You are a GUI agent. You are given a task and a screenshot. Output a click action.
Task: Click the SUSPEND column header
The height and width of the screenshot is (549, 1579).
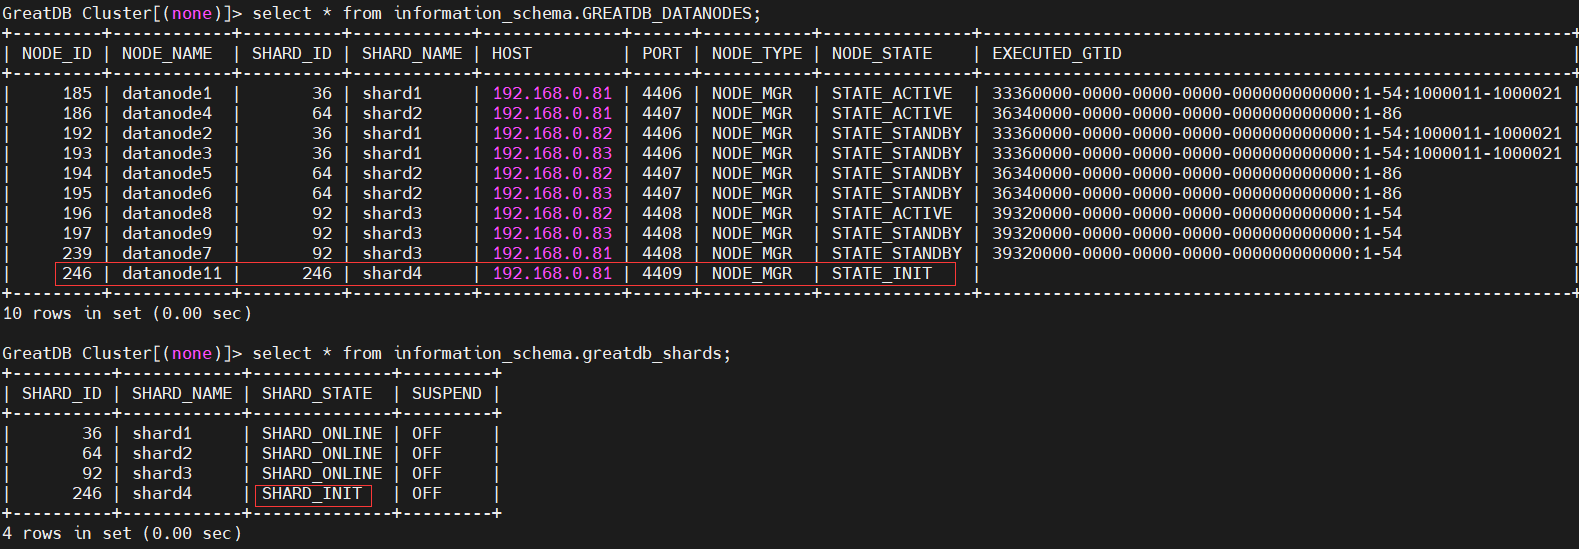tap(447, 394)
